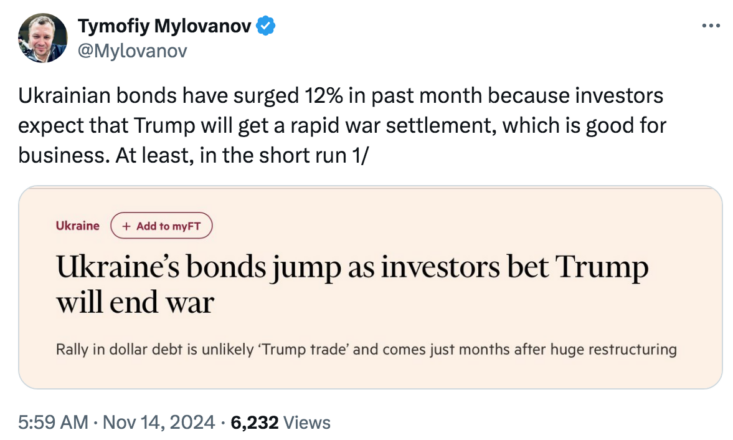The image size is (733, 440).
Task: Click the plus icon in Add to myFT
Action: click(x=126, y=226)
